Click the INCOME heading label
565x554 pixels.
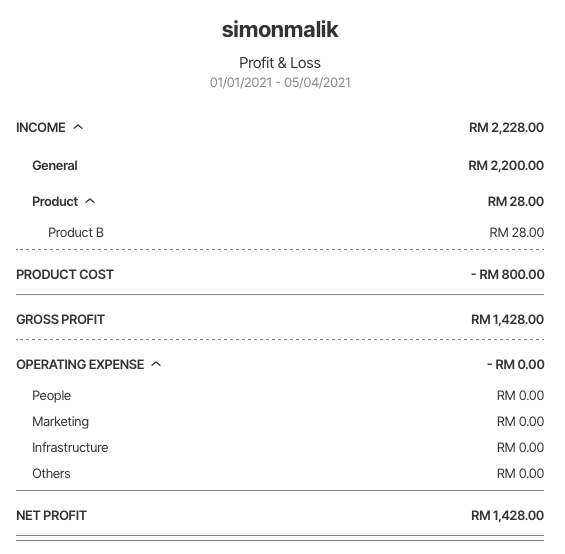(x=41, y=127)
